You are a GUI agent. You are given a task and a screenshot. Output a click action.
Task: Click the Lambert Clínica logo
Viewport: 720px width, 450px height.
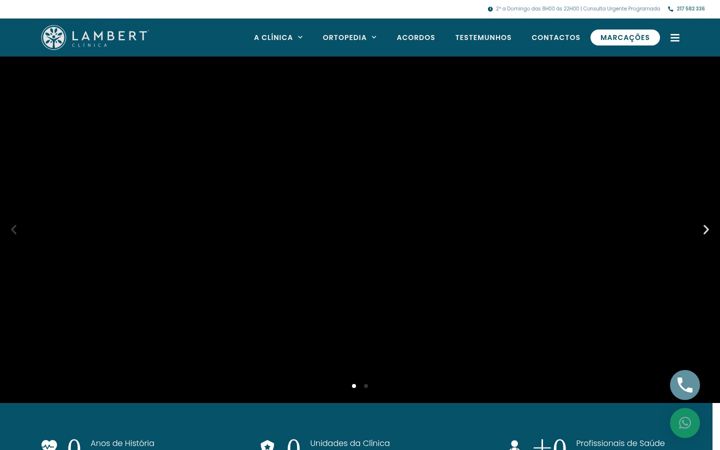94,37
